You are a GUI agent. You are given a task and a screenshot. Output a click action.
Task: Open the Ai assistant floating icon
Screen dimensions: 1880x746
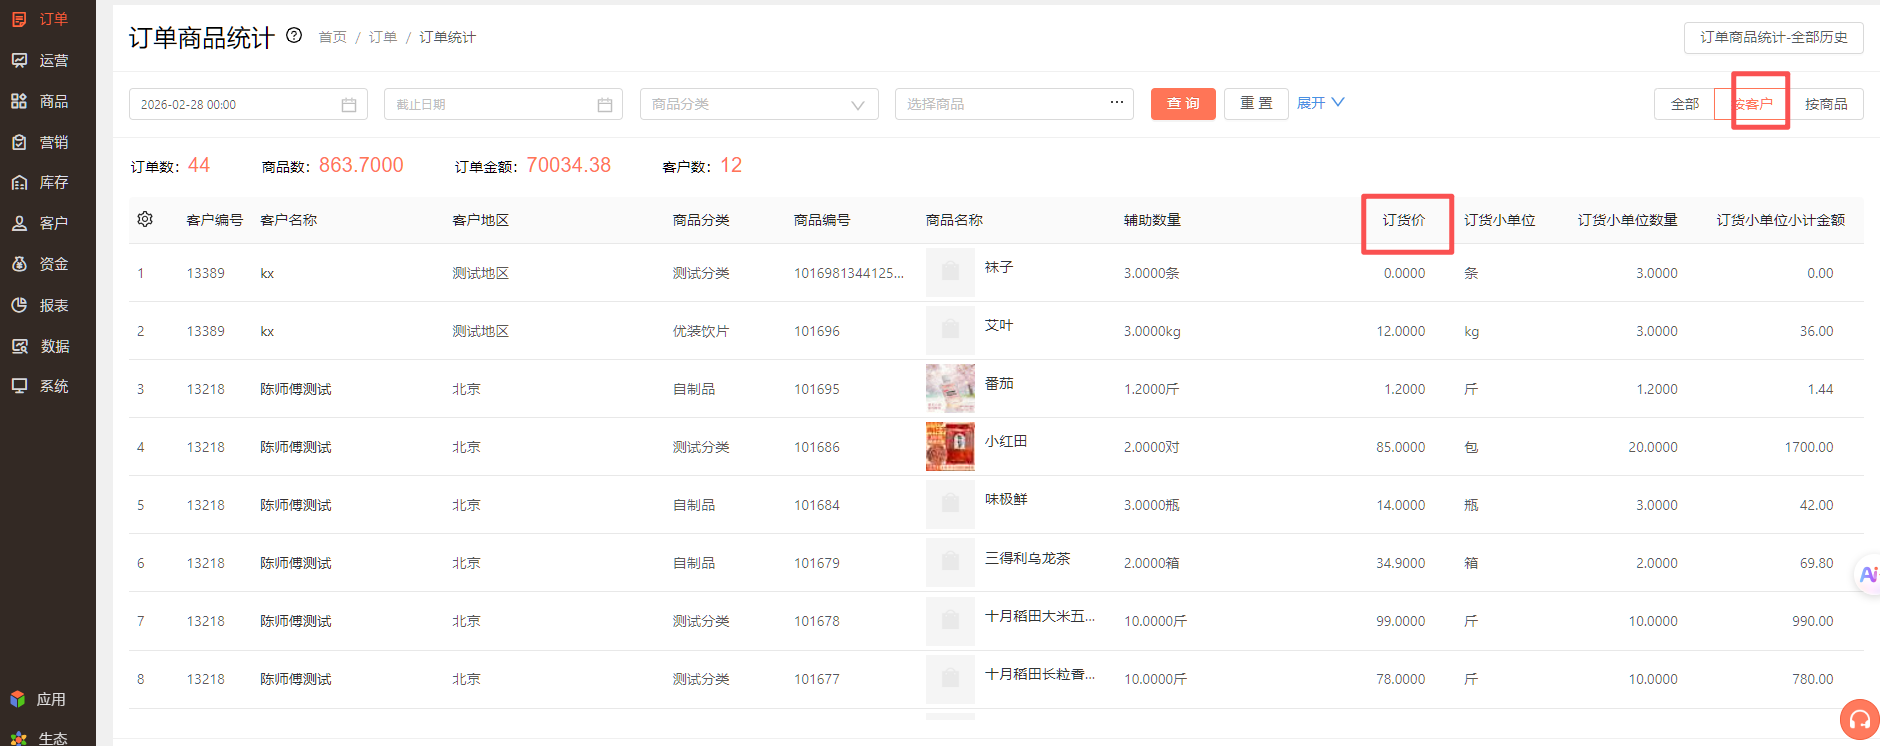click(x=1868, y=574)
